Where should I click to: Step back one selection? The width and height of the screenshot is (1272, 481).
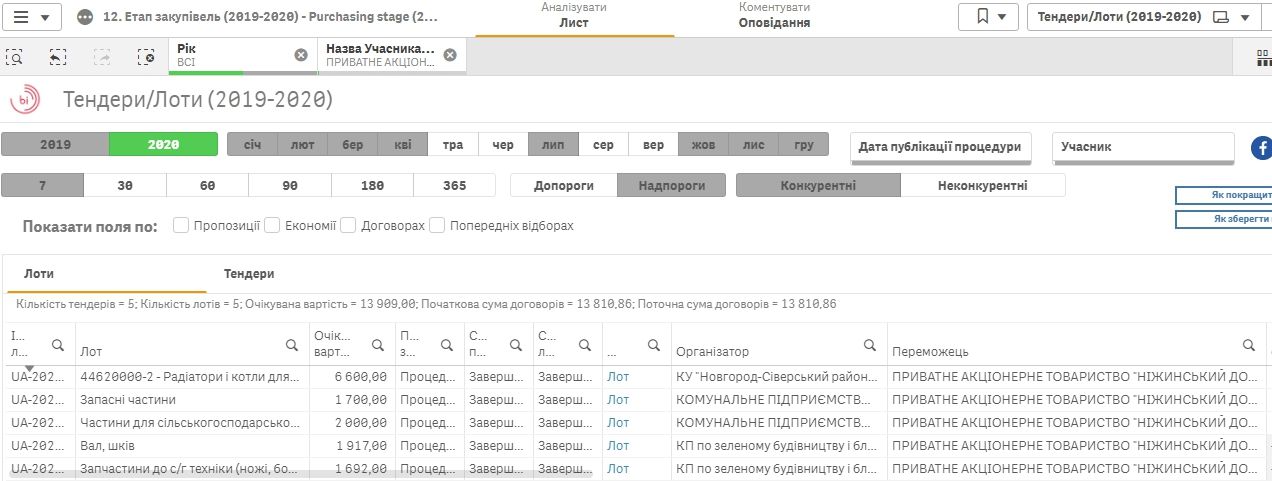(x=58, y=57)
